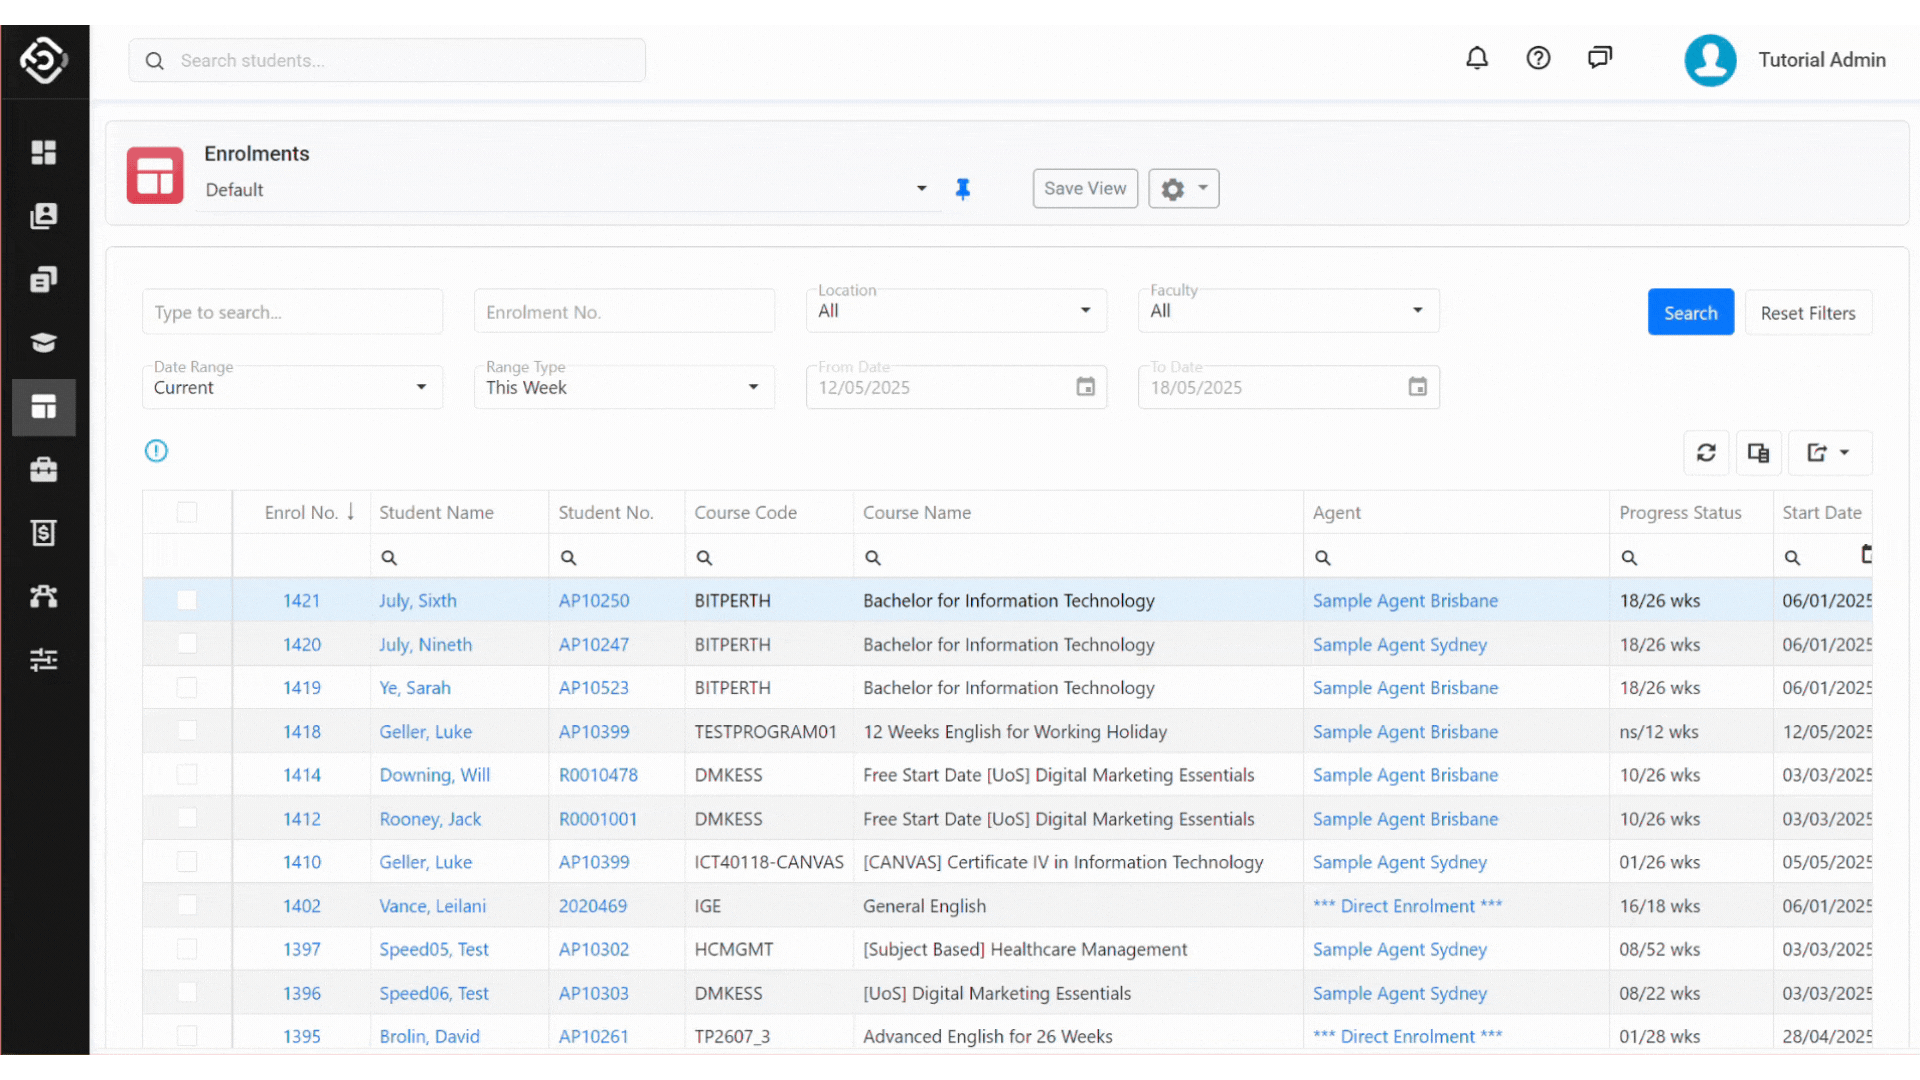
Task: Open the graduation cap sidebar icon
Action: (44, 343)
